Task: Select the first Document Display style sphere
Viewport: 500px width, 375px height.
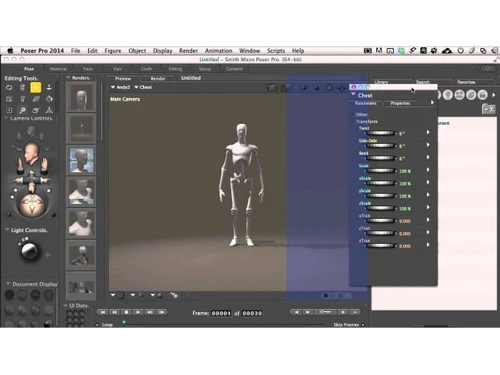Action: (x=9, y=295)
